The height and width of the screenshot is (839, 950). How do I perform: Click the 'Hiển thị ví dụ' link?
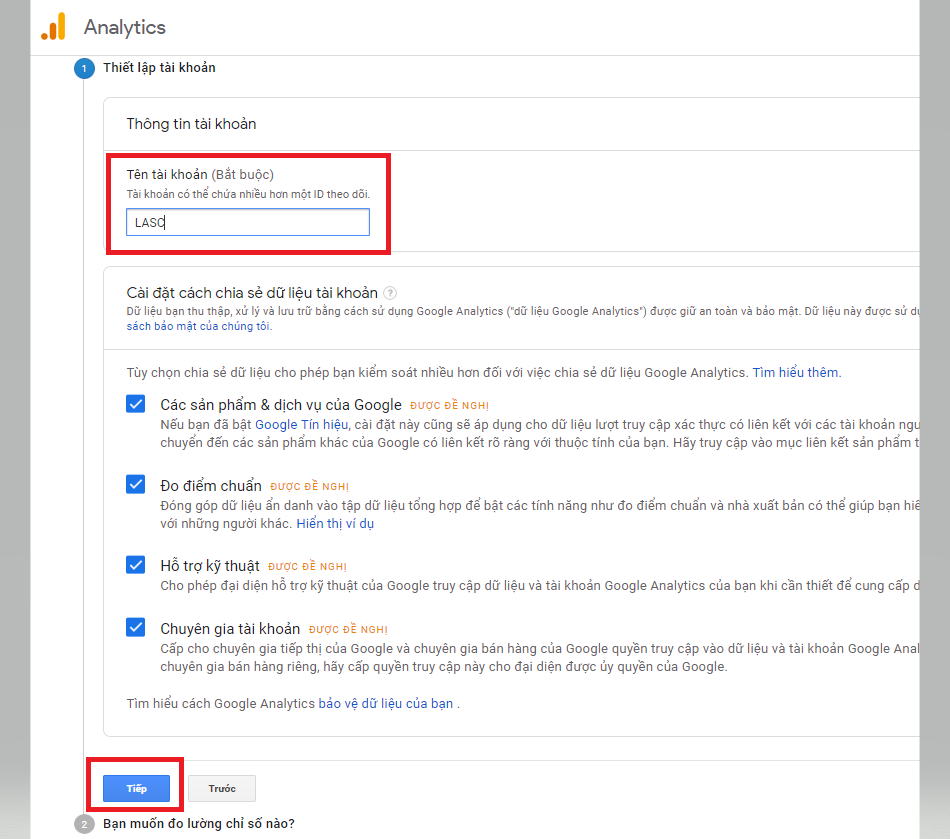point(334,524)
